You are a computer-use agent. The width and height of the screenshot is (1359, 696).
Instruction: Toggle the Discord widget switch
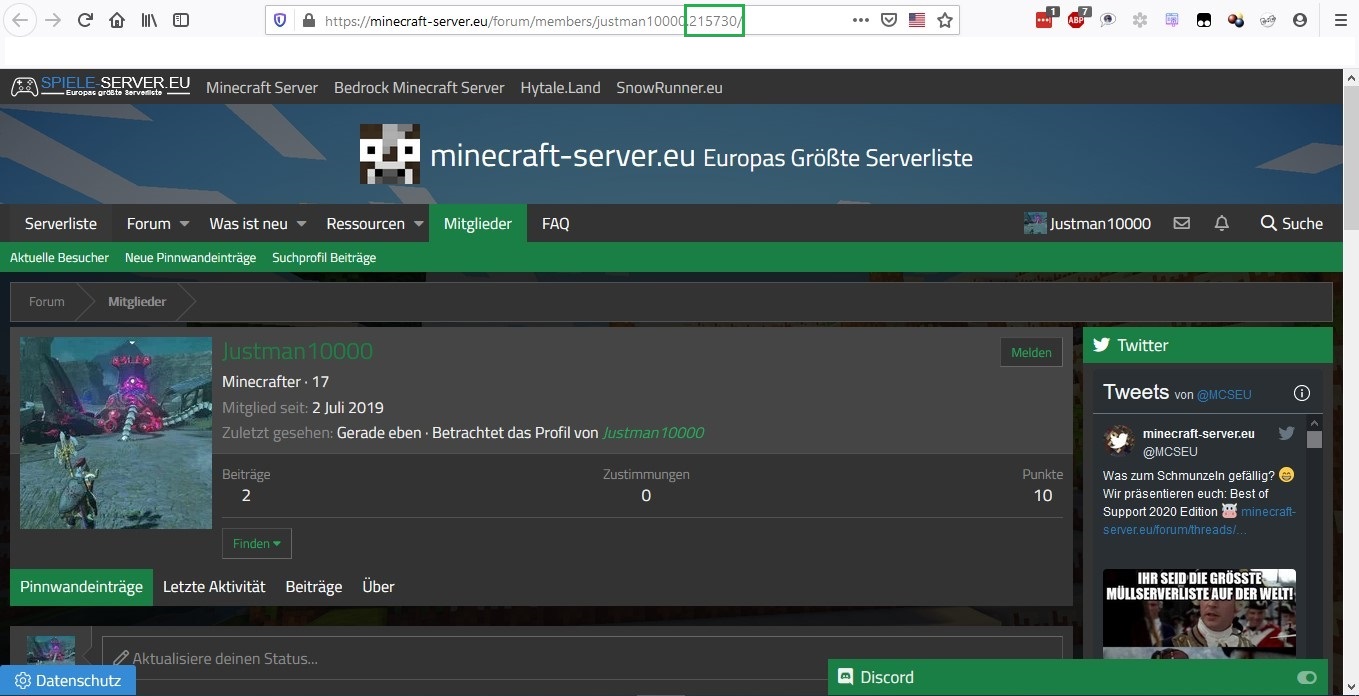coord(1306,677)
